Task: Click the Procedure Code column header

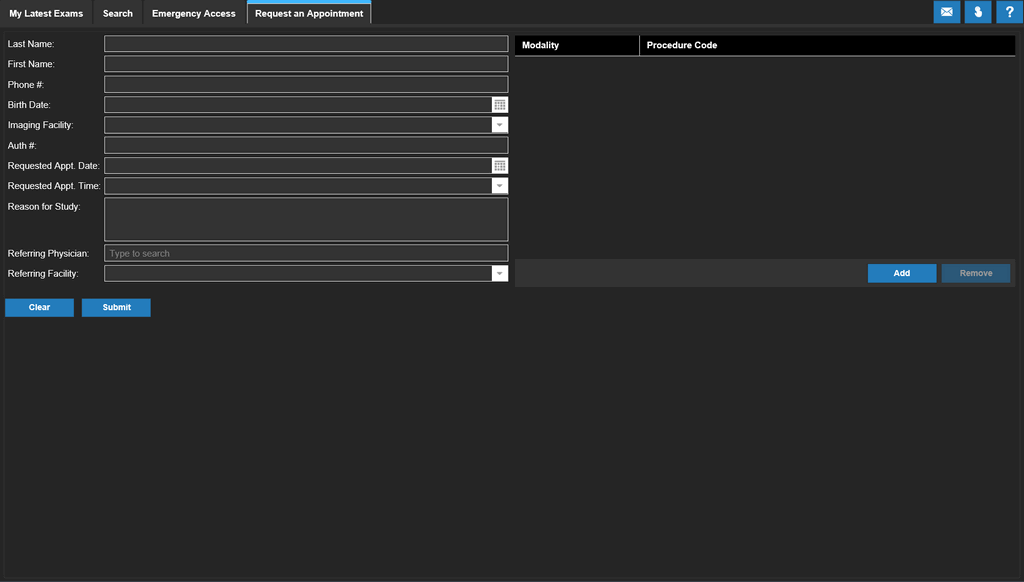Action: [x=682, y=46]
